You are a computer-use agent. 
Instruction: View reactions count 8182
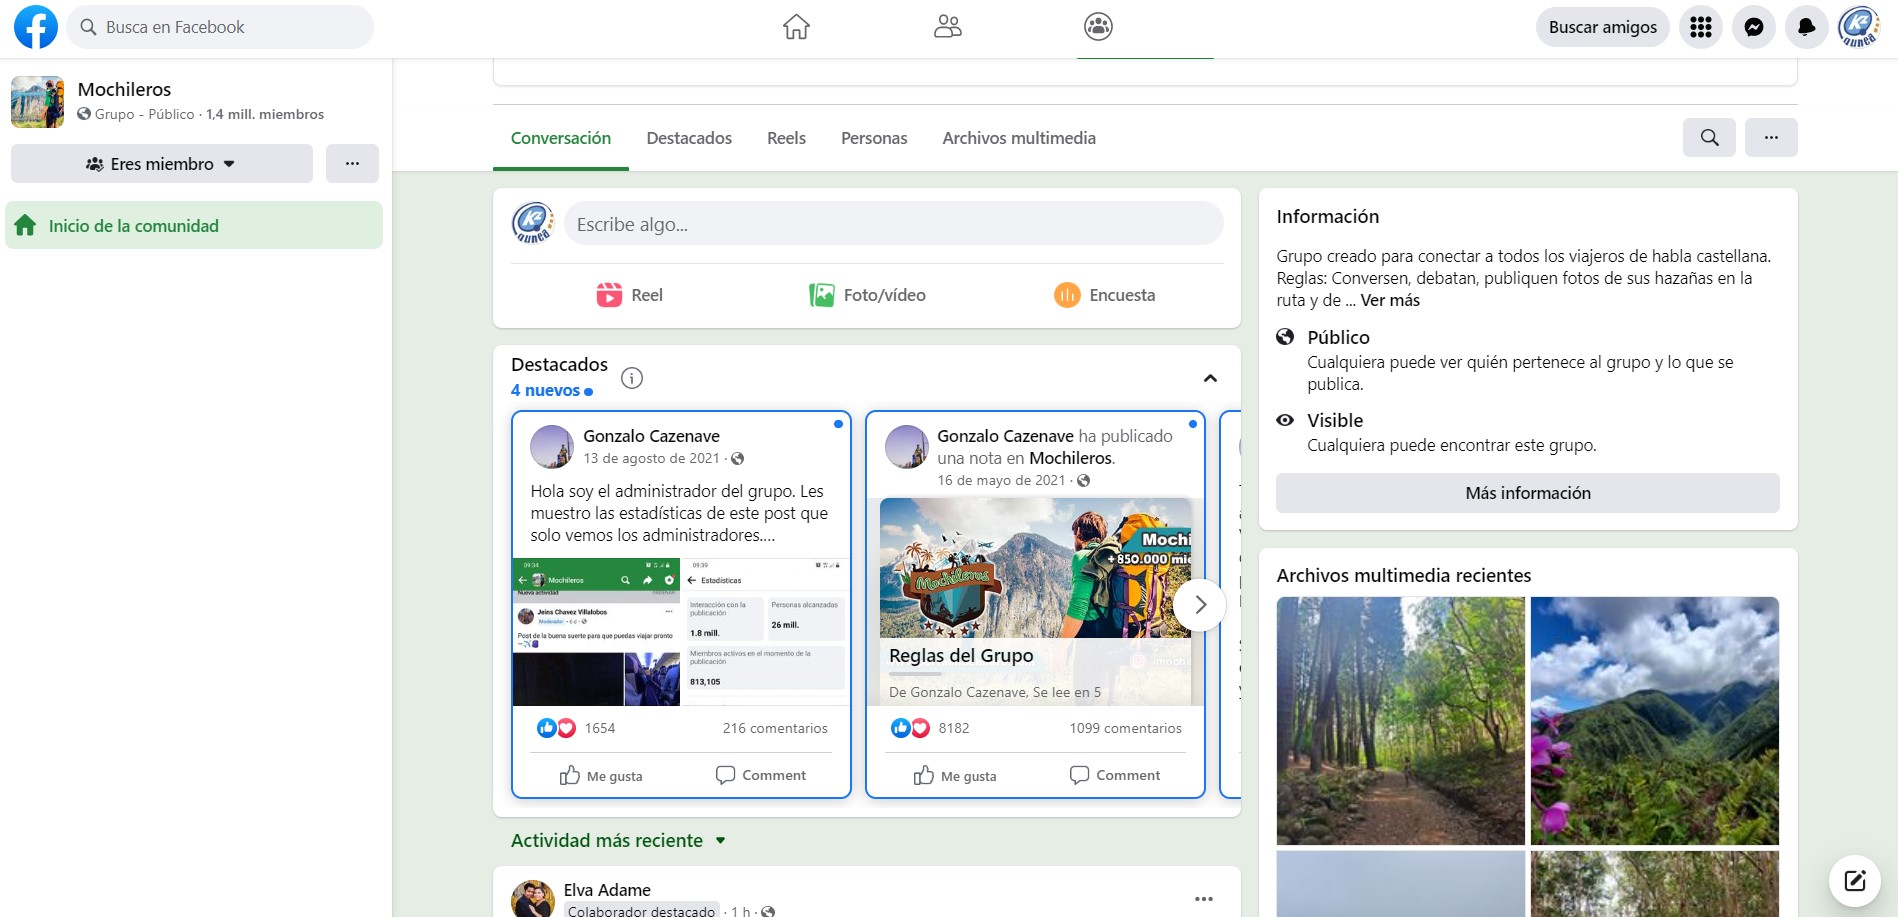(954, 728)
